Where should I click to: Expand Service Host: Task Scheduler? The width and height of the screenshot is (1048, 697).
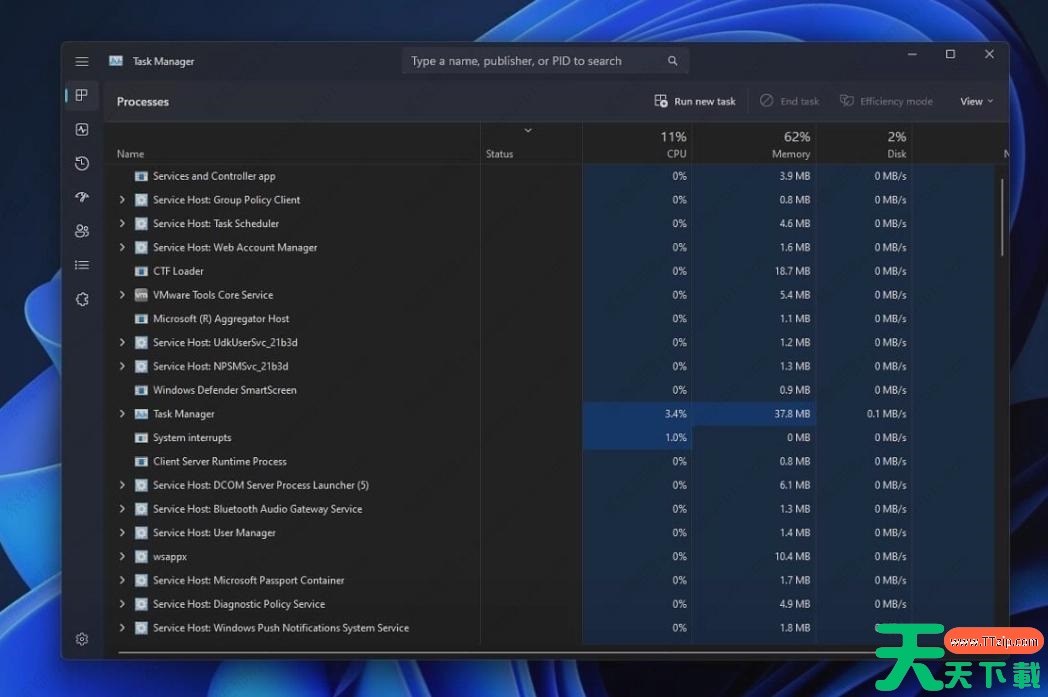coord(122,224)
